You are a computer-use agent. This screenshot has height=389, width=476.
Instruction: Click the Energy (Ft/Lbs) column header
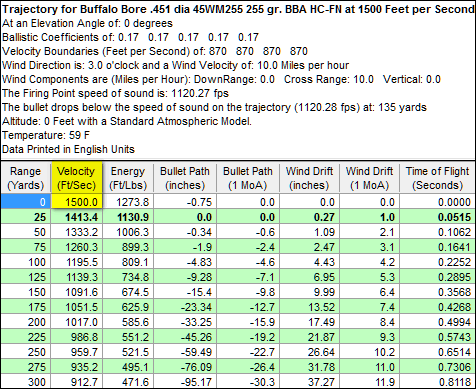(128, 178)
